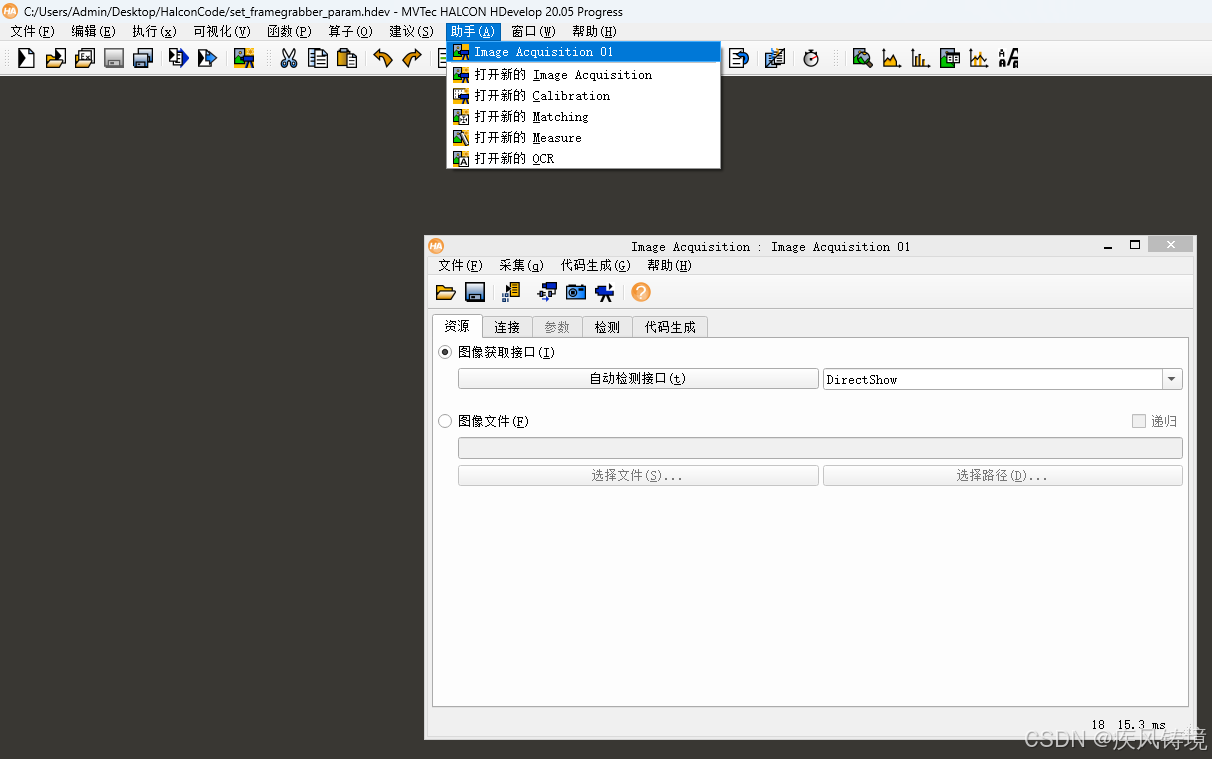This screenshot has width=1212, height=759.
Task: Click the magnifier zoom window icon in toolbar
Action: pos(862,58)
